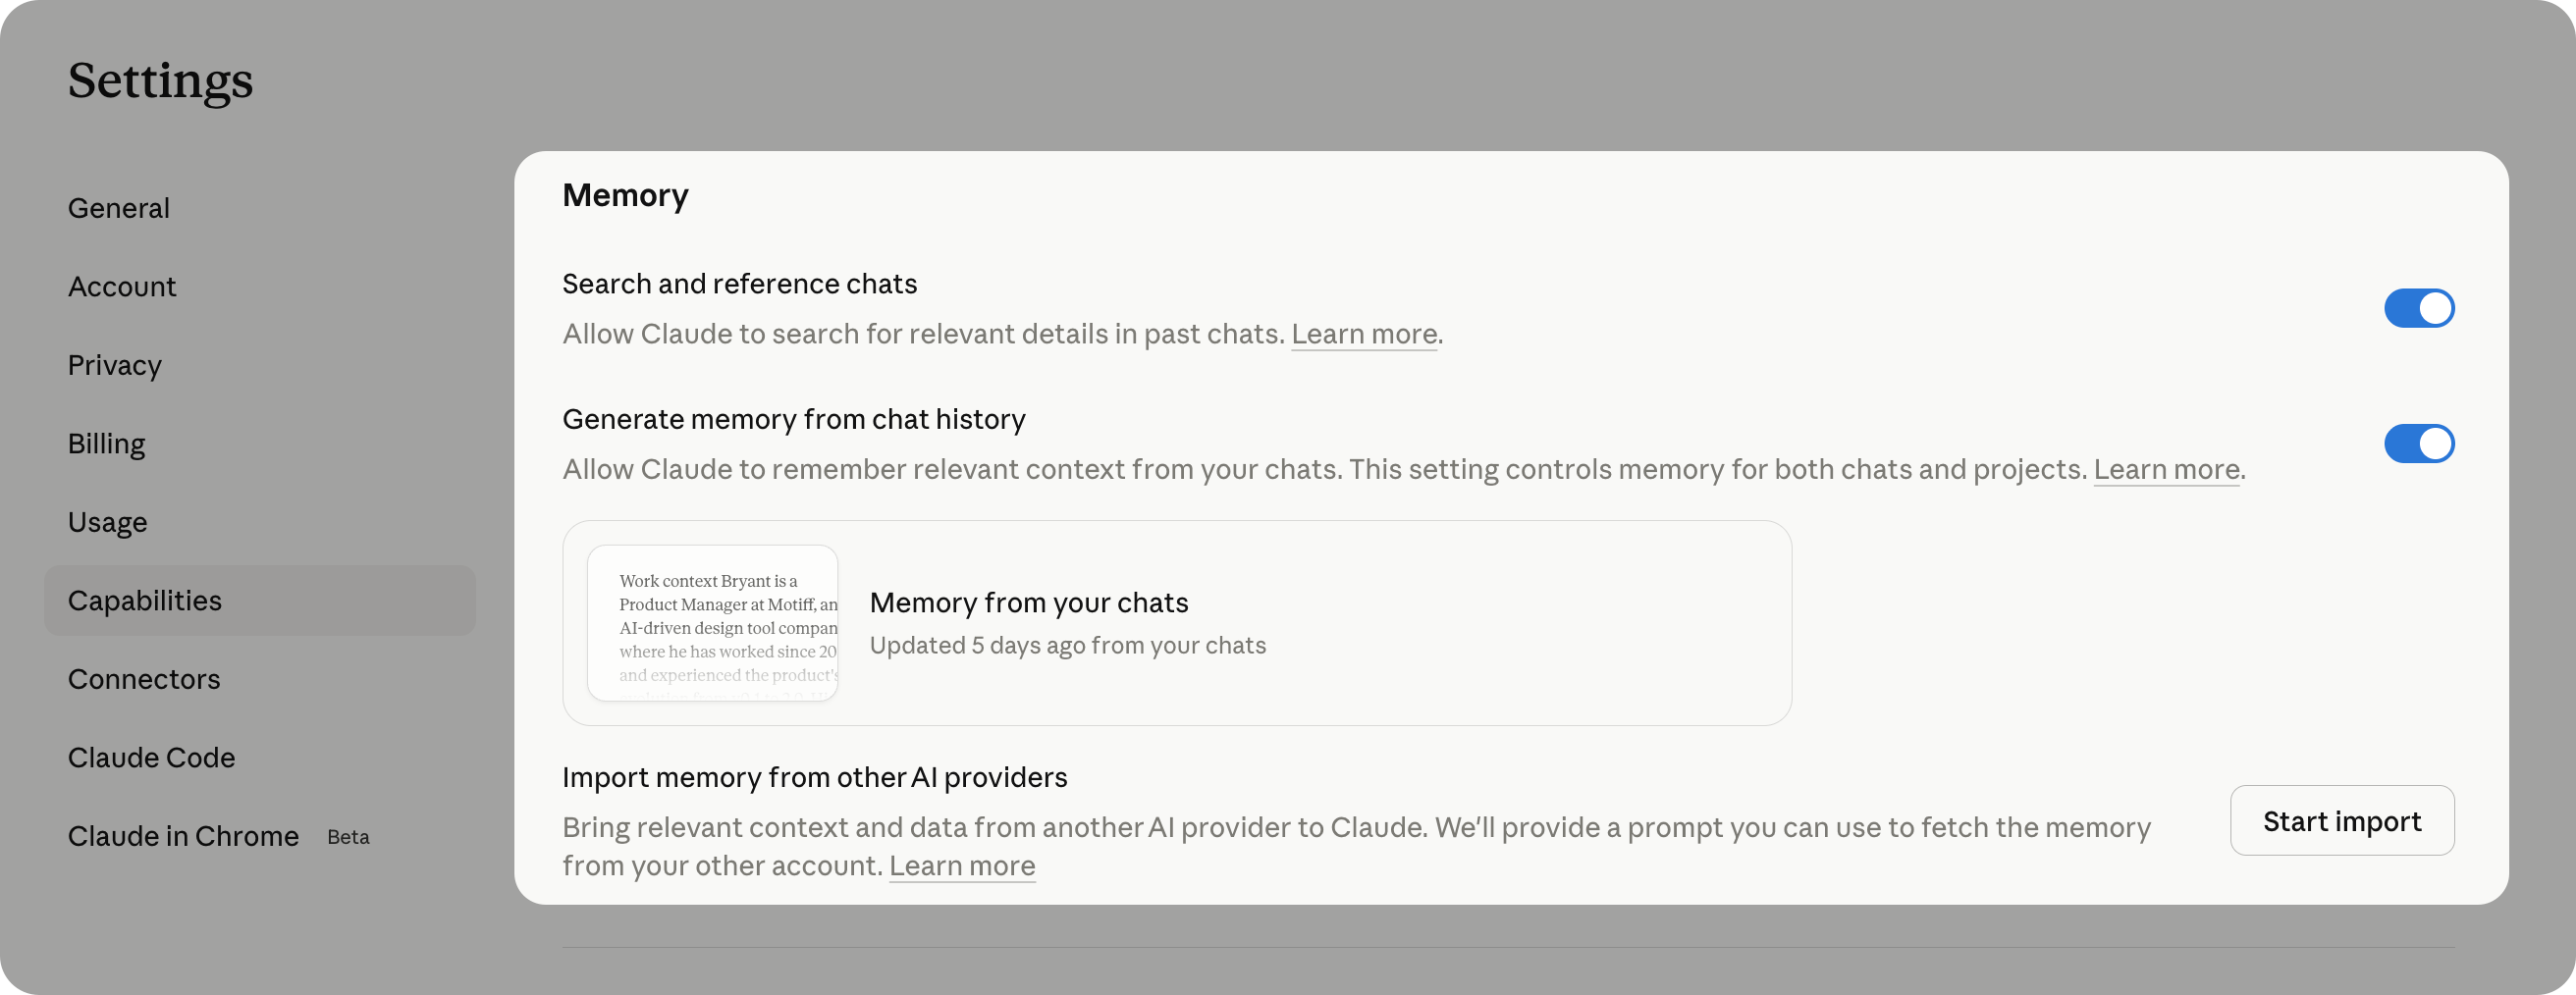
Task: Select the Memory section header
Action: [626, 195]
